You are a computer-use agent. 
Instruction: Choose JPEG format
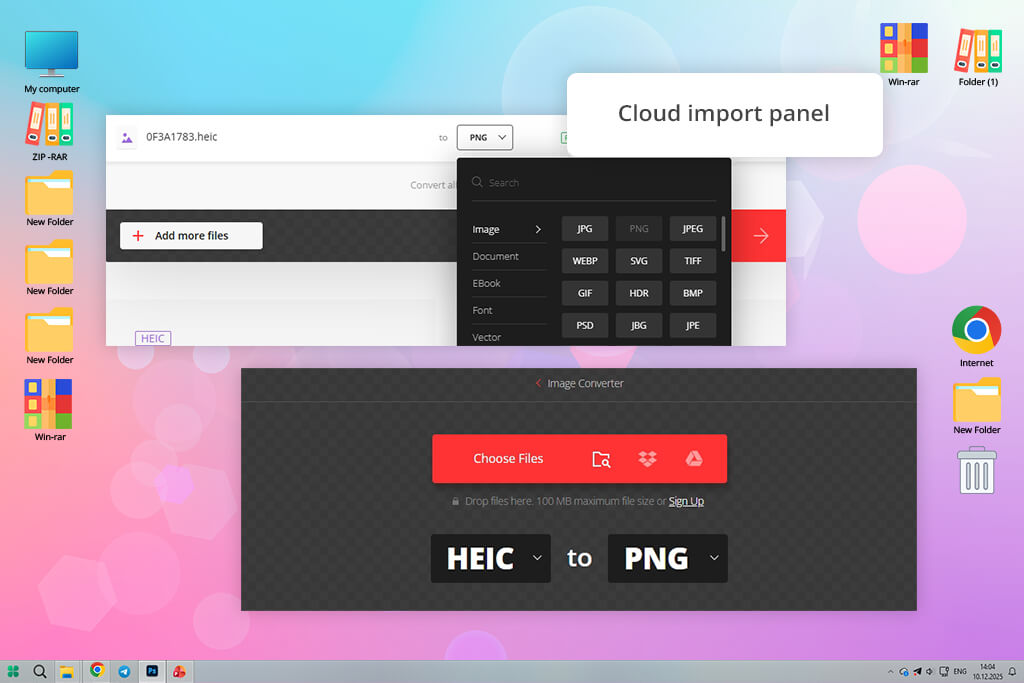coord(692,229)
